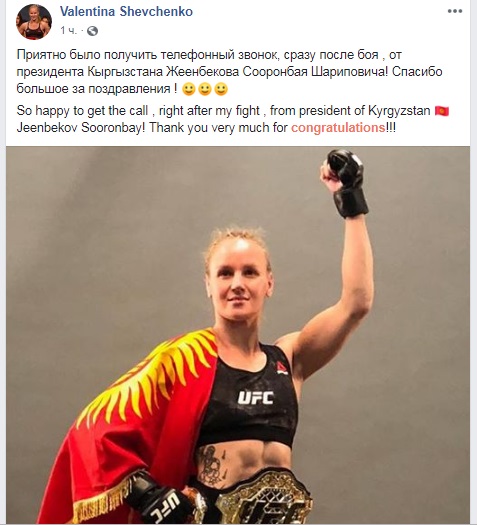
Task: Click the "1 ч." post timestamp
Action: click(x=69, y=31)
